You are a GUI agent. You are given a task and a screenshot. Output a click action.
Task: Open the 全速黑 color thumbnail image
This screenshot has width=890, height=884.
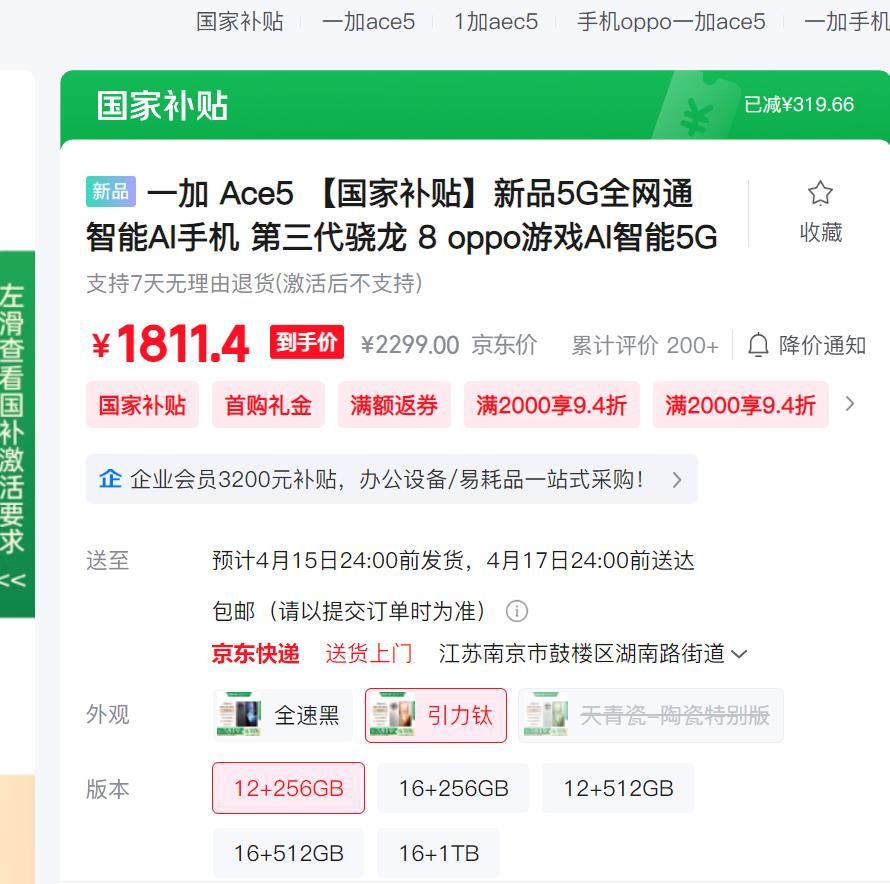coord(239,714)
